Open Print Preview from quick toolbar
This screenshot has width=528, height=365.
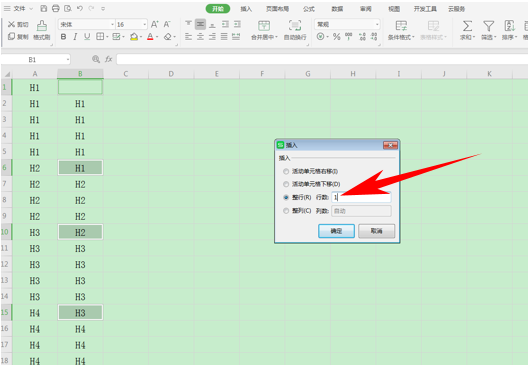[x=68, y=9]
